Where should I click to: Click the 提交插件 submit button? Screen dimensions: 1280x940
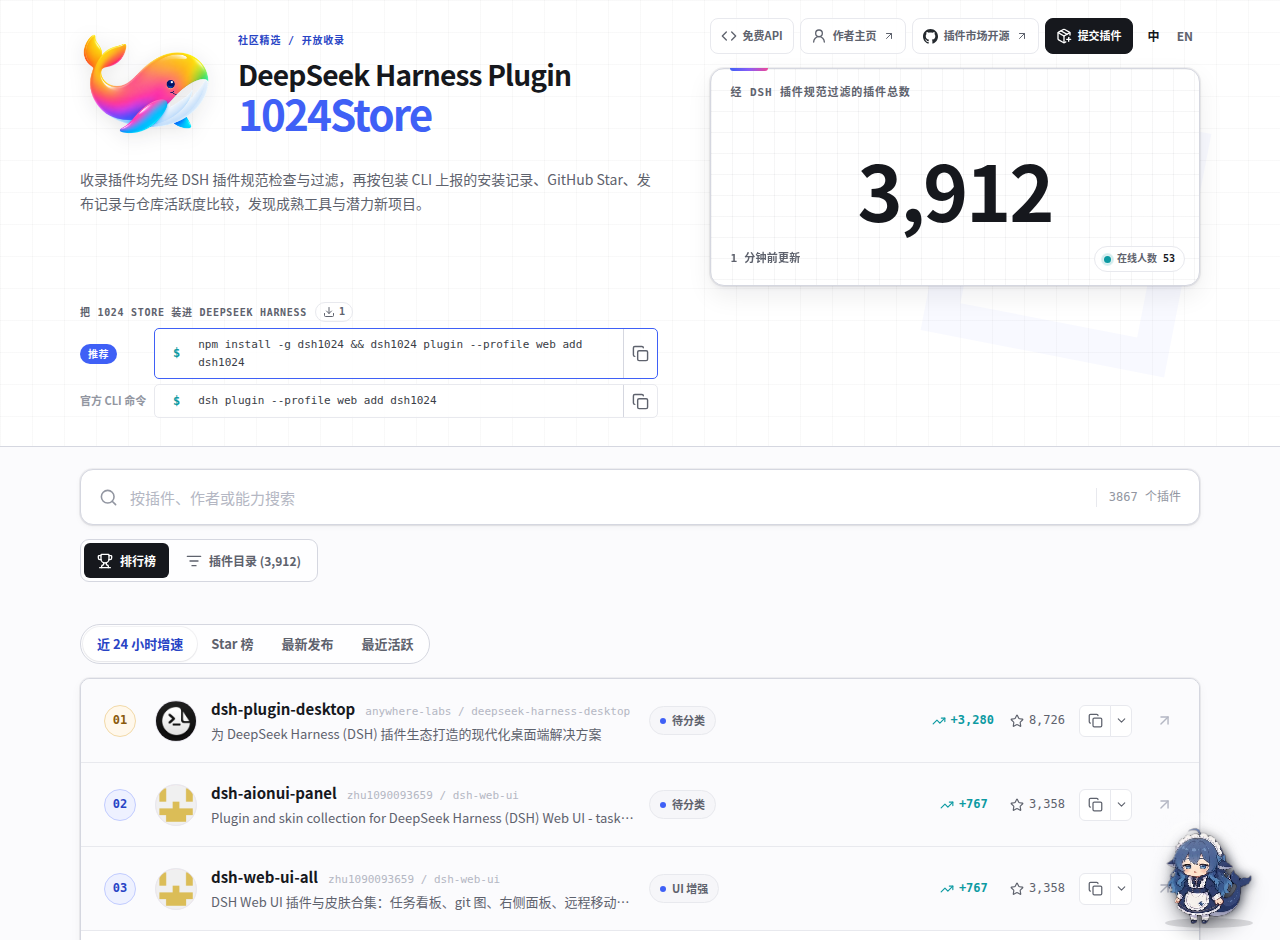1089,36
